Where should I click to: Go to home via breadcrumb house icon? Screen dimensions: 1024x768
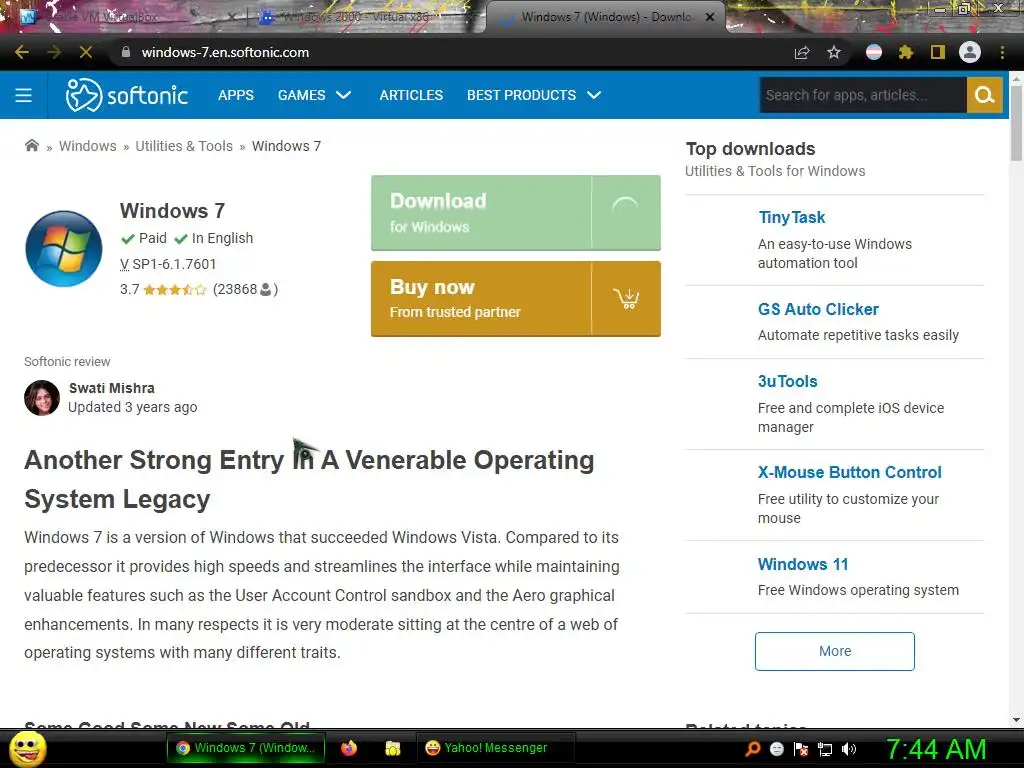[x=31, y=146]
